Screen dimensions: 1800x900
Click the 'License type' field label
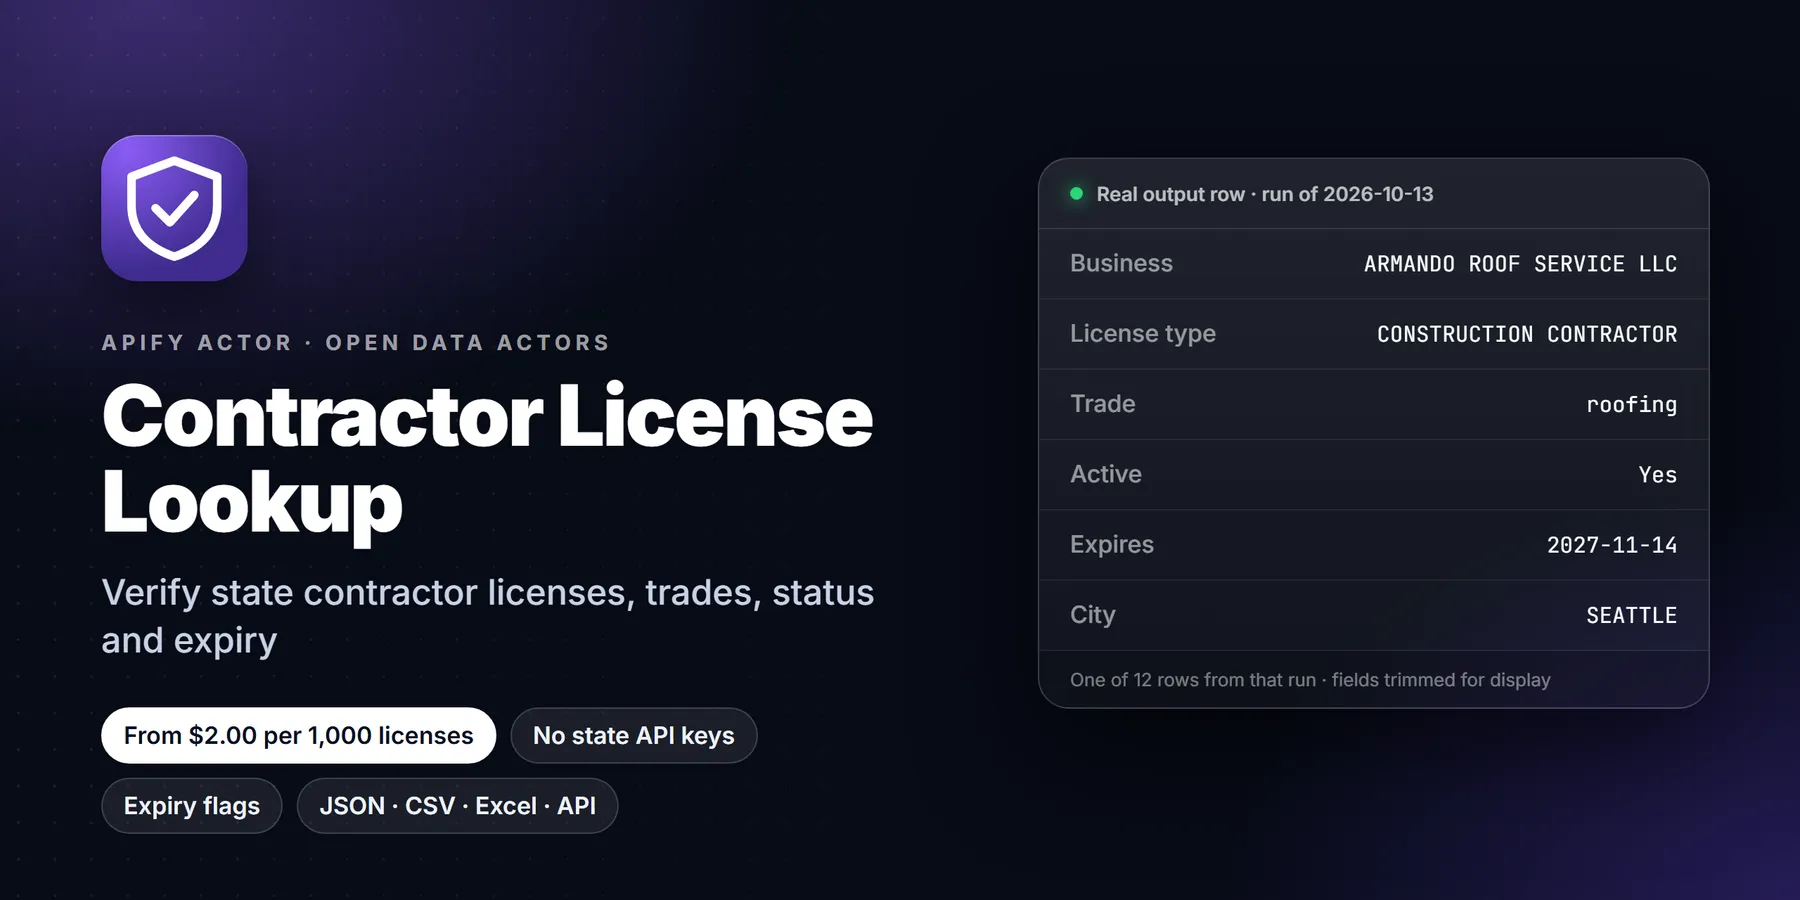[1143, 334]
